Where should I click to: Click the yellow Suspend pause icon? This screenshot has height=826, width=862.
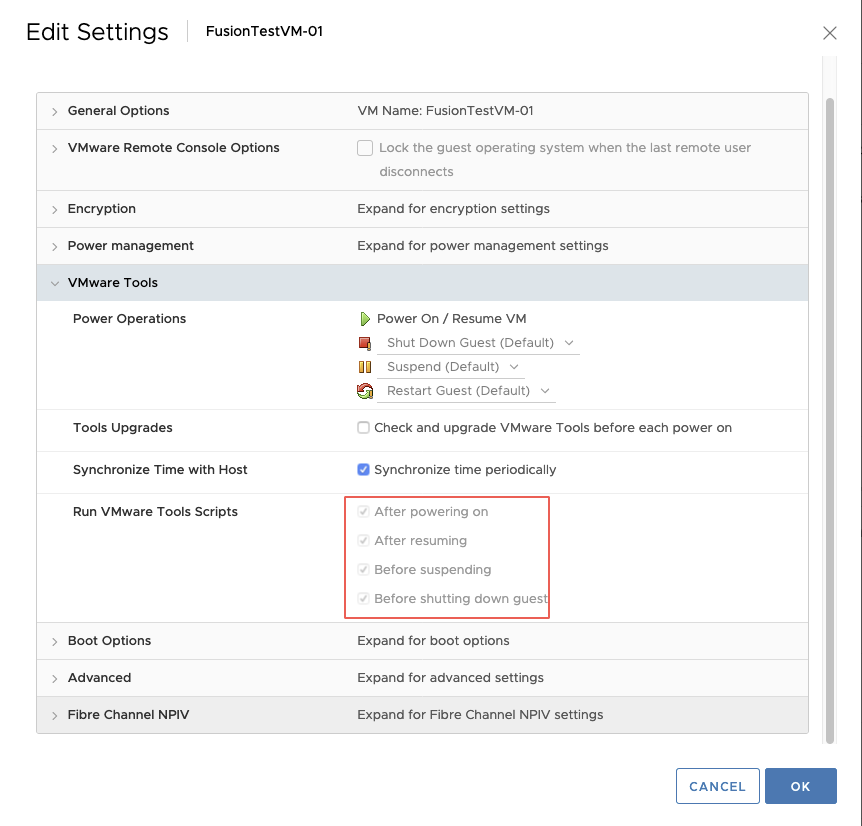coord(364,367)
